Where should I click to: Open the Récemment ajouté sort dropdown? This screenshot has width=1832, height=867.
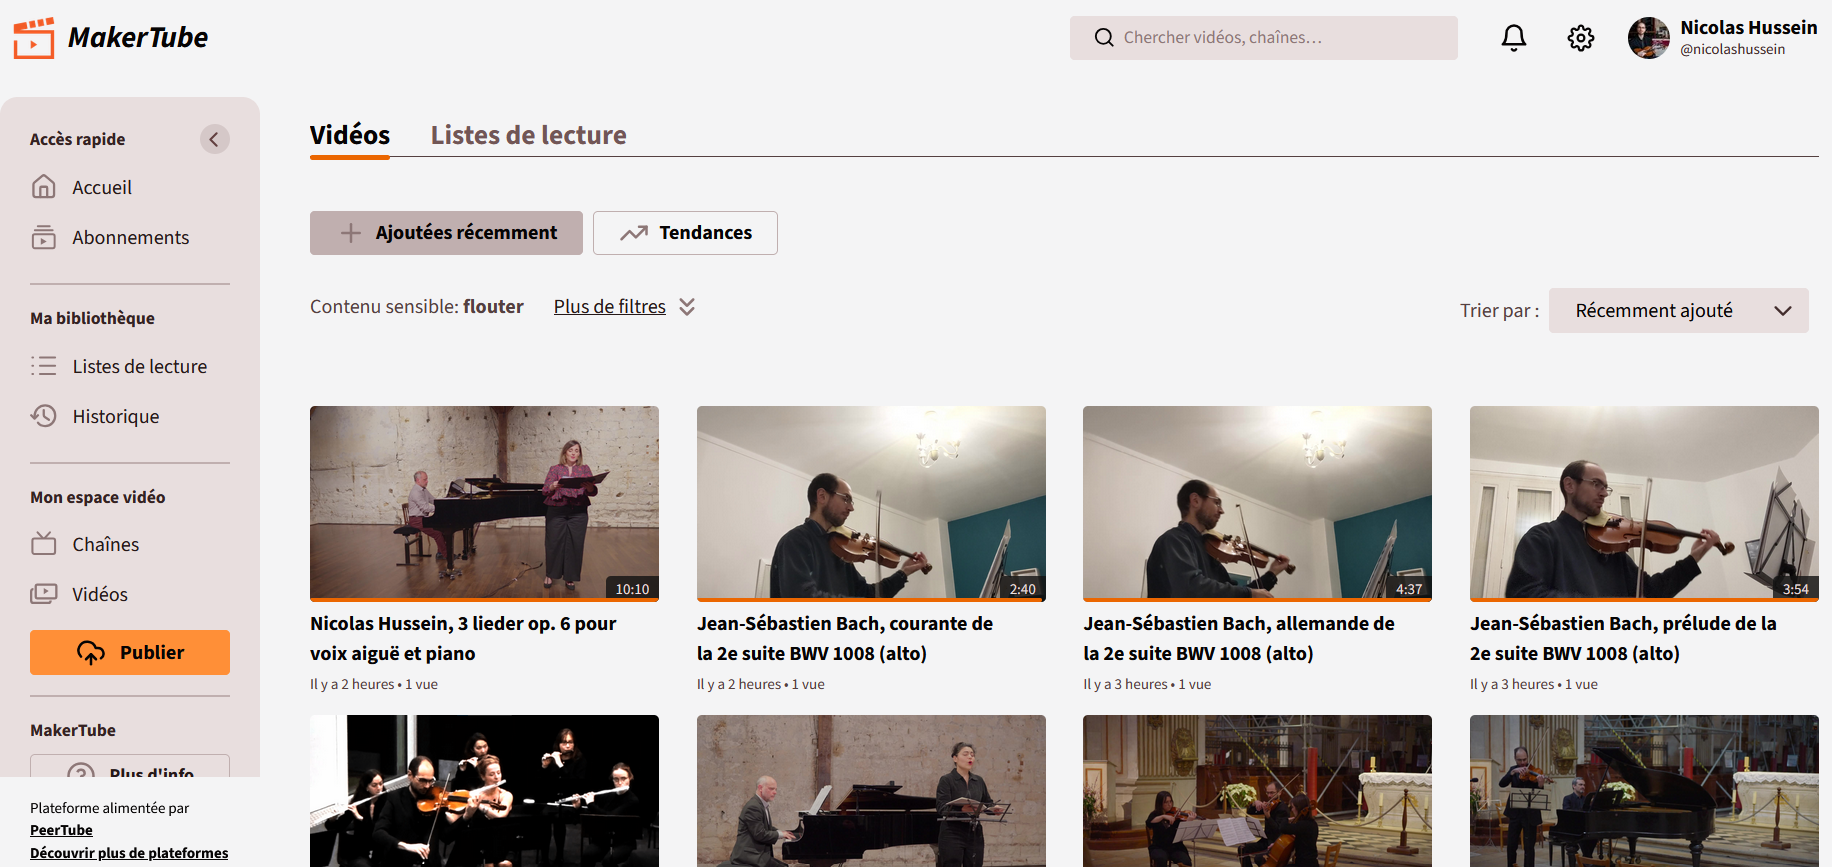[x=1678, y=311]
